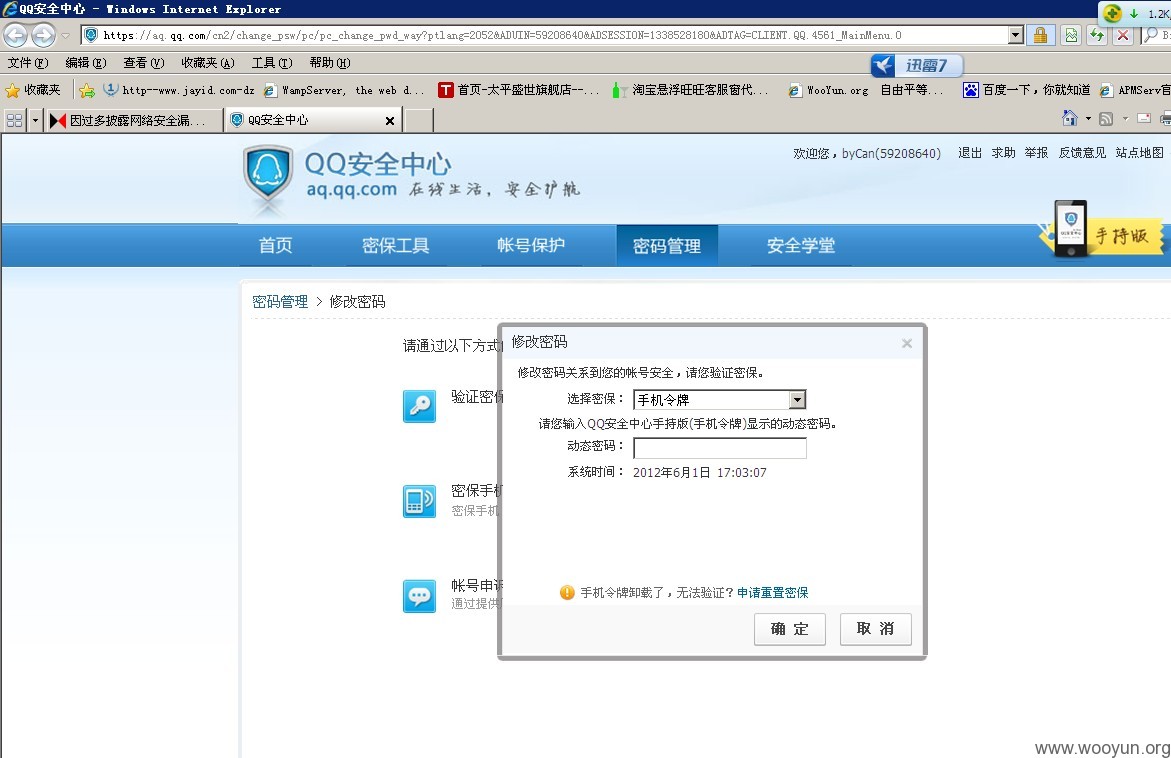Image resolution: width=1171 pixels, height=758 pixels.
Task: Click the 反馈意见 feedback link
Action: coord(1082,152)
